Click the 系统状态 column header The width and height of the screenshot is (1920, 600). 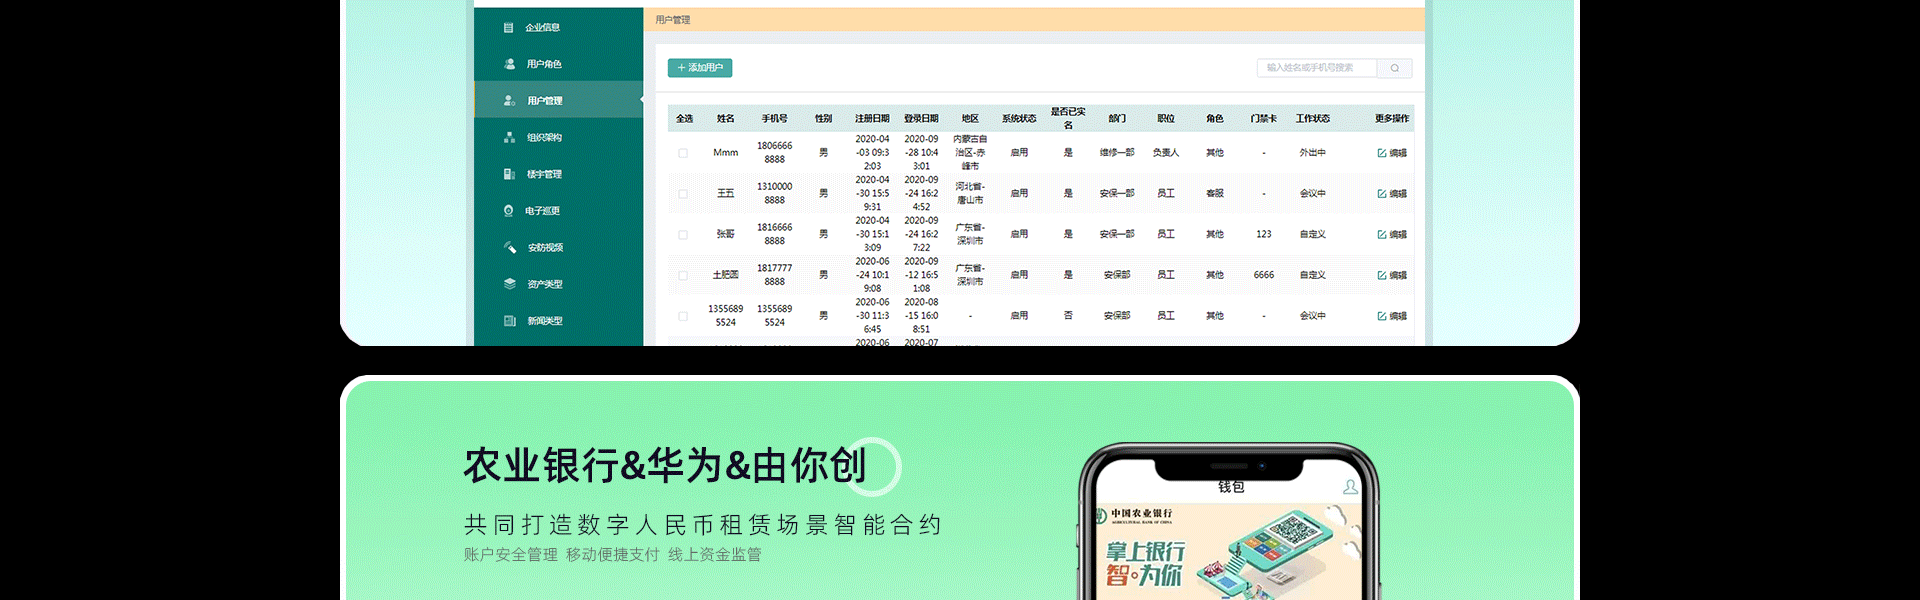point(1019,119)
